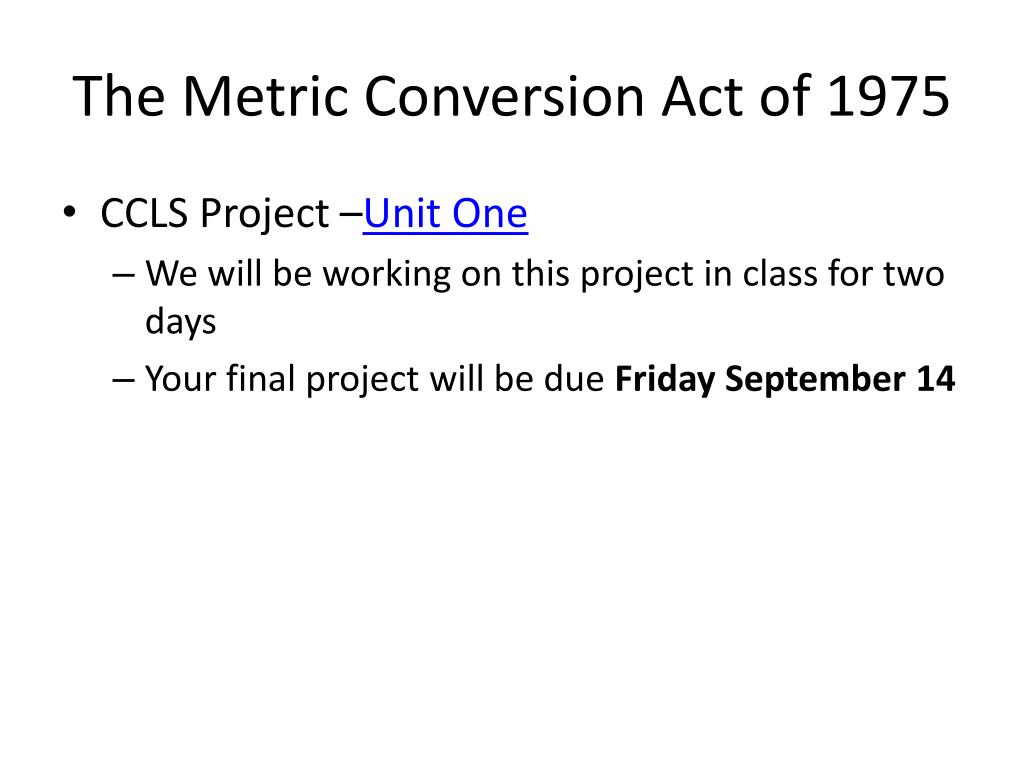Image resolution: width=1024 pixels, height=768 pixels.
Task: Click the dash before 'We will be working'
Action: coord(123,276)
